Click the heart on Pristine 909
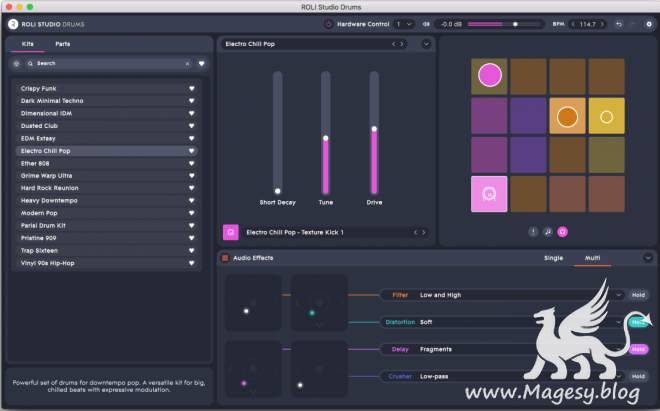The image size is (660, 411). tap(192, 238)
